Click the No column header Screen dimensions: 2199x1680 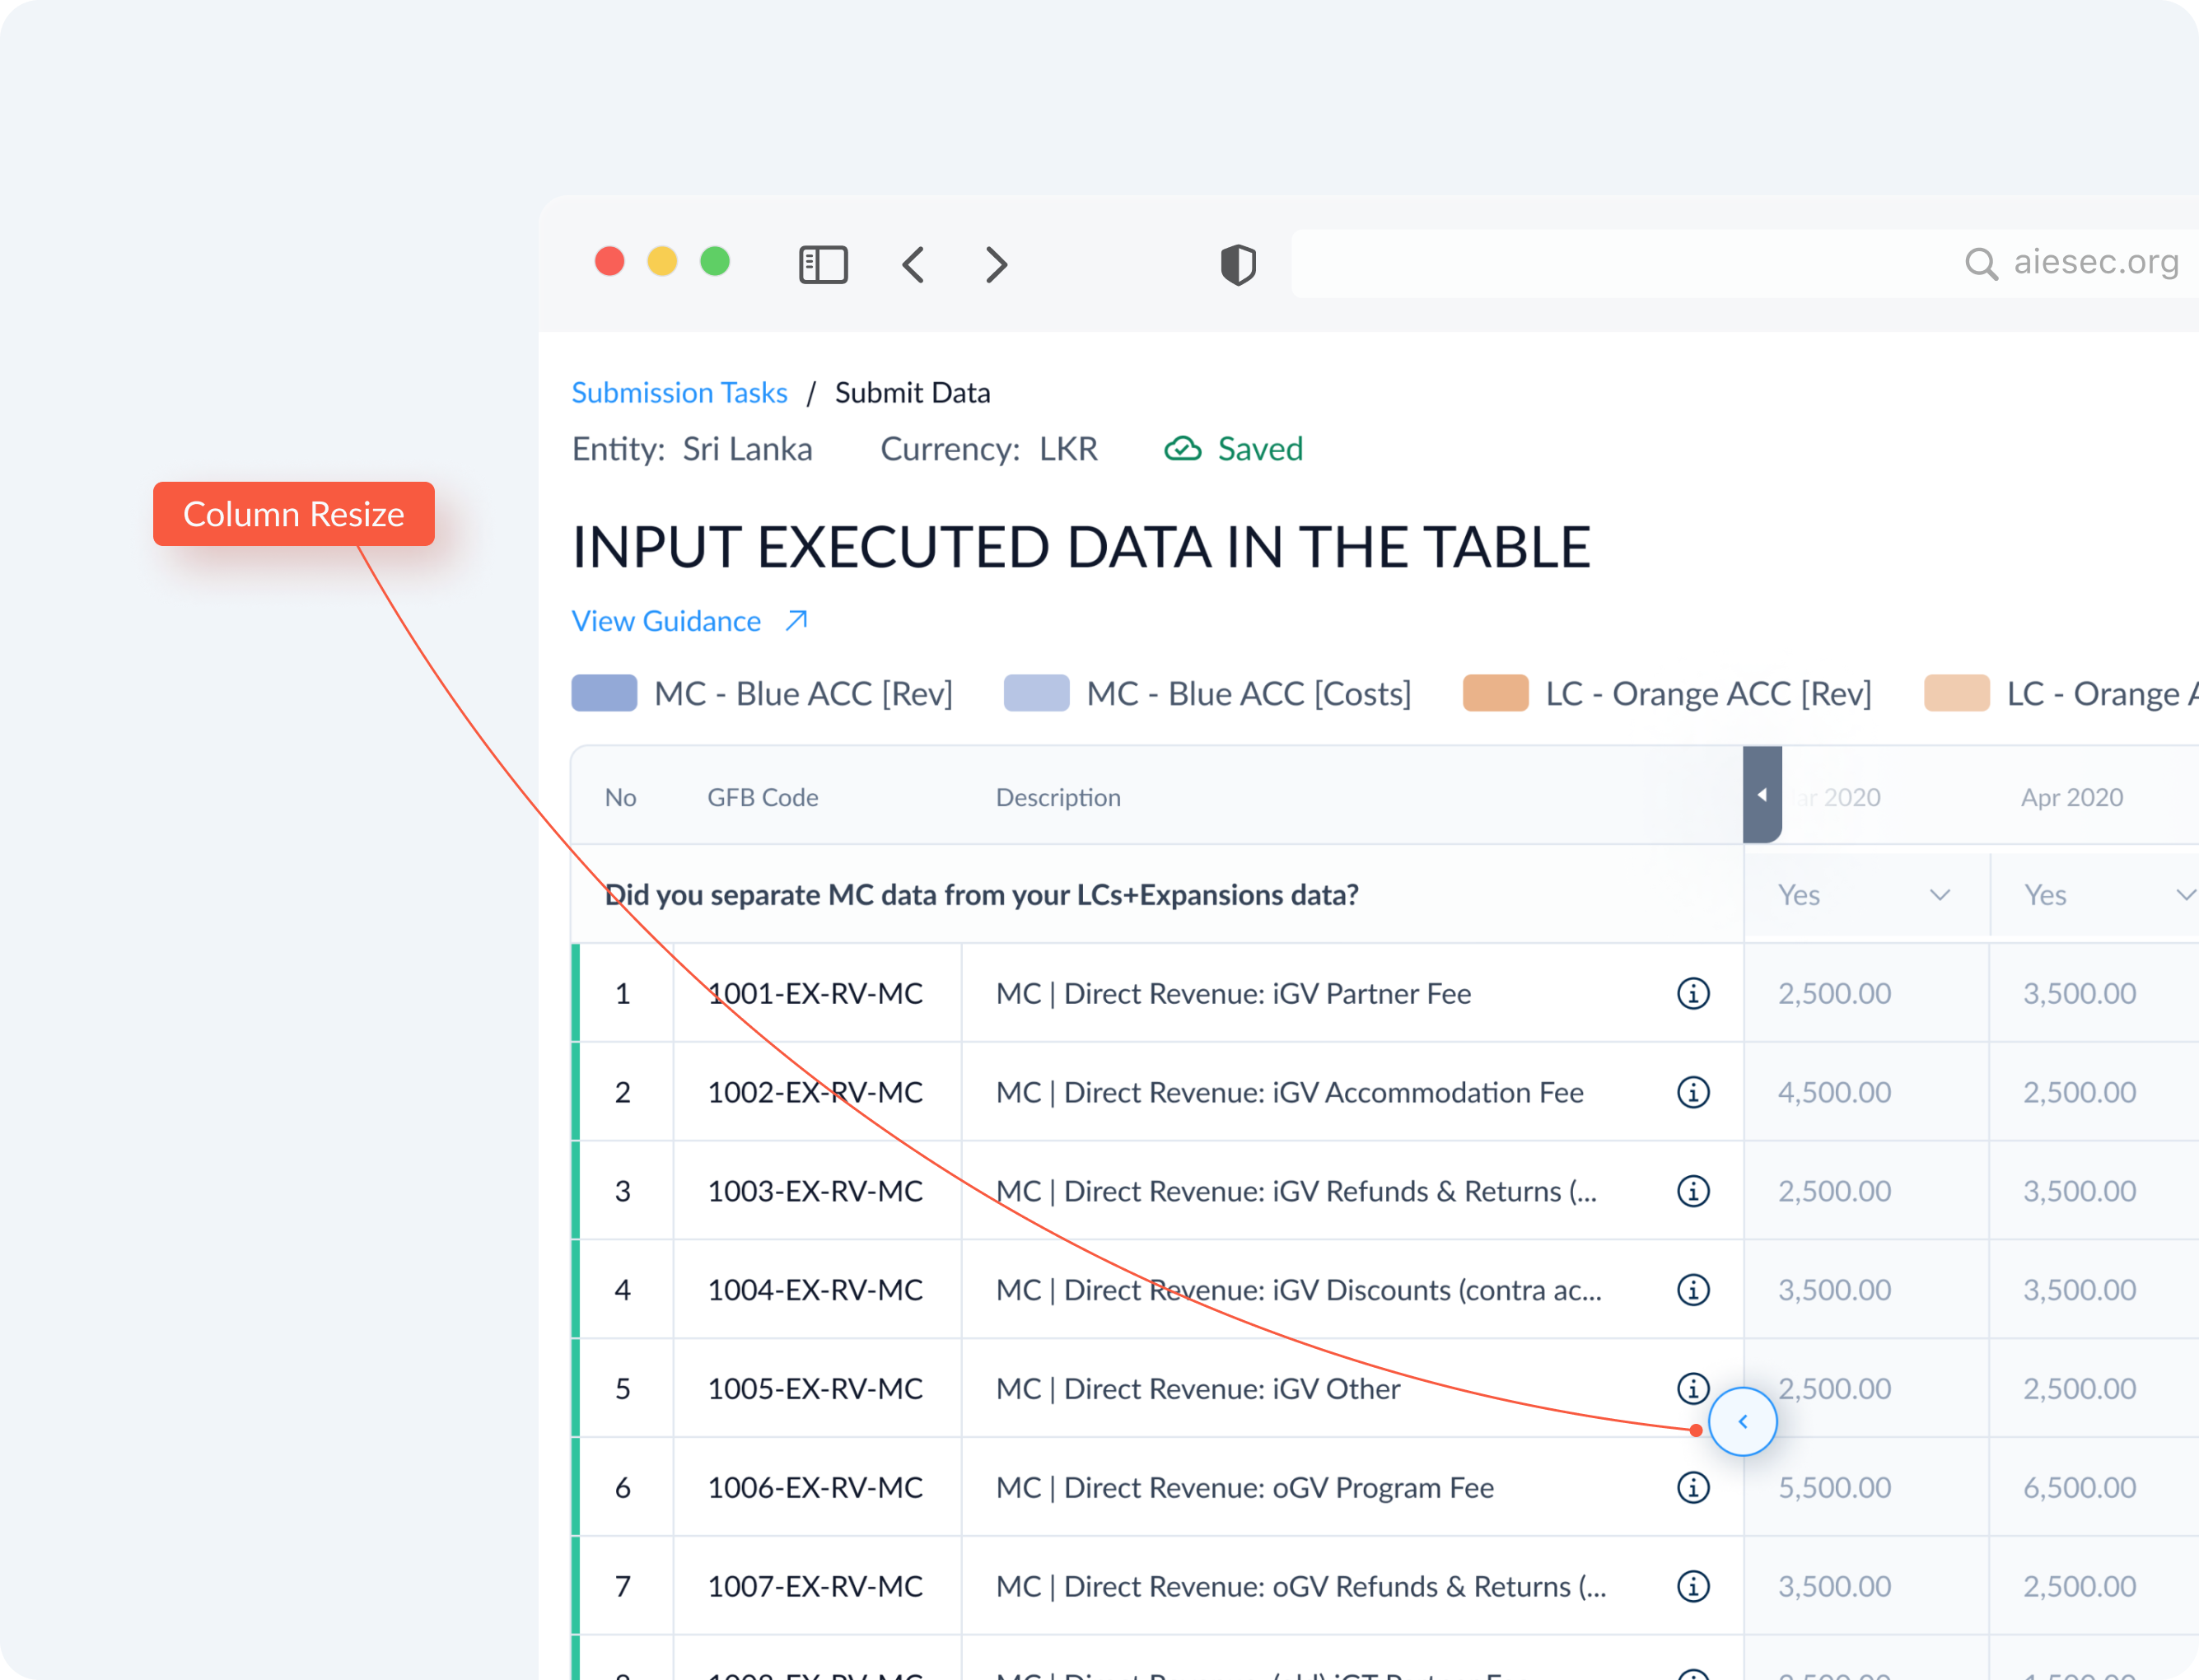pos(620,797)
